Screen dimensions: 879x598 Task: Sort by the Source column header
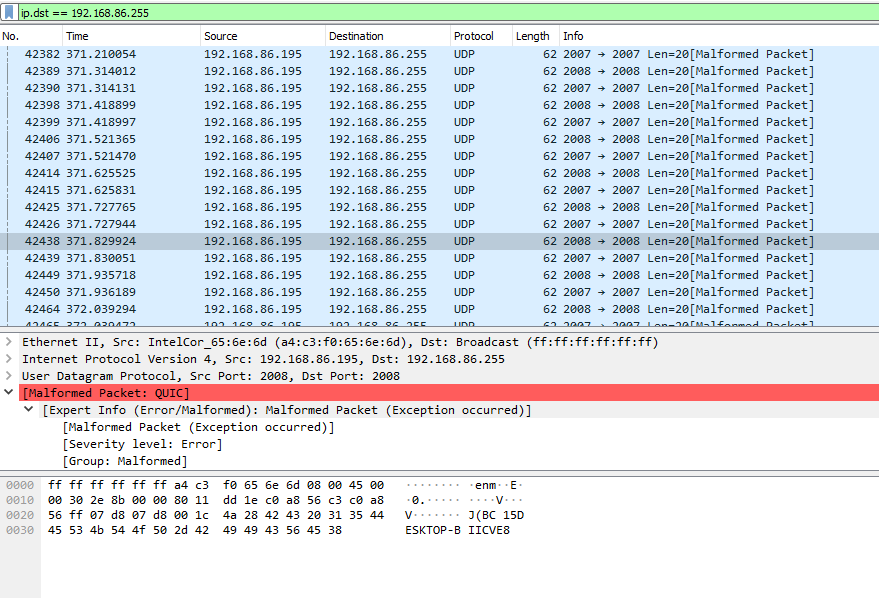point(262,36)
